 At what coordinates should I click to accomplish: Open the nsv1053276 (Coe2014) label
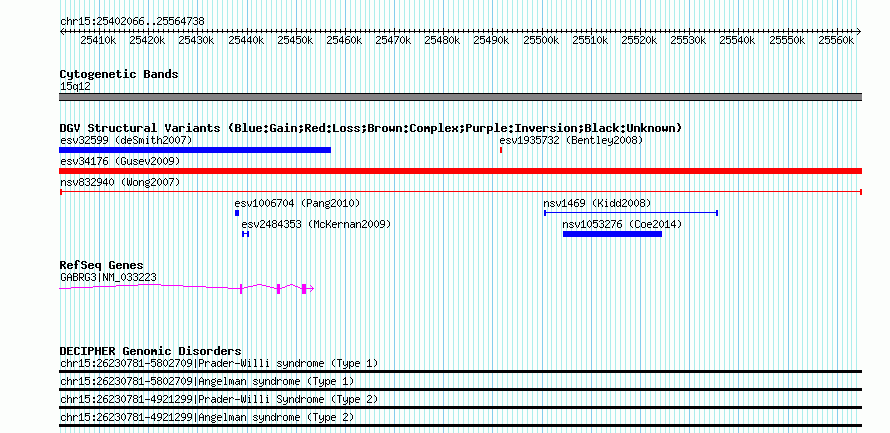click(623, 224)
